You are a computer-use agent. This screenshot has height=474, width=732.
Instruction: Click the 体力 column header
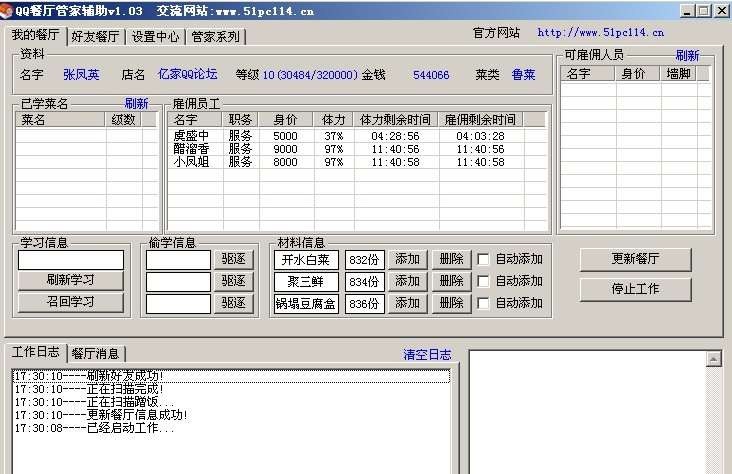tap(334, 120)
